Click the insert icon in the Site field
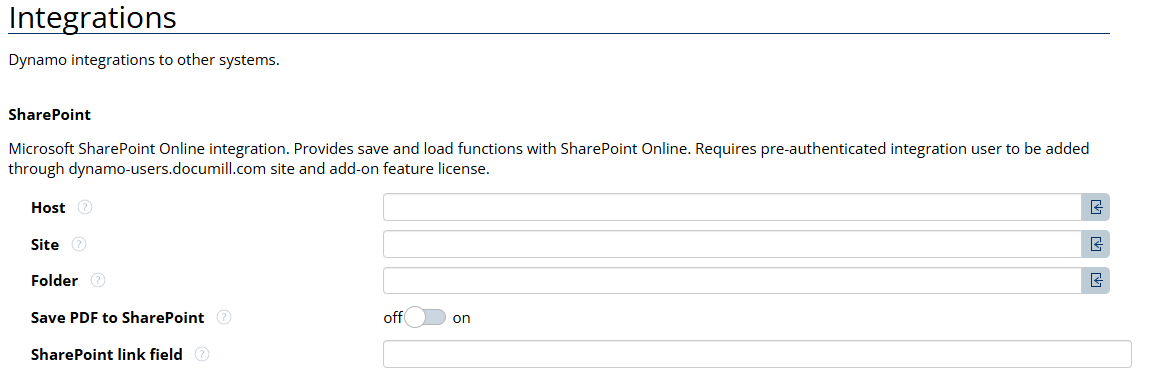The image size is (1149, 381). click(x=1096, y=244)
